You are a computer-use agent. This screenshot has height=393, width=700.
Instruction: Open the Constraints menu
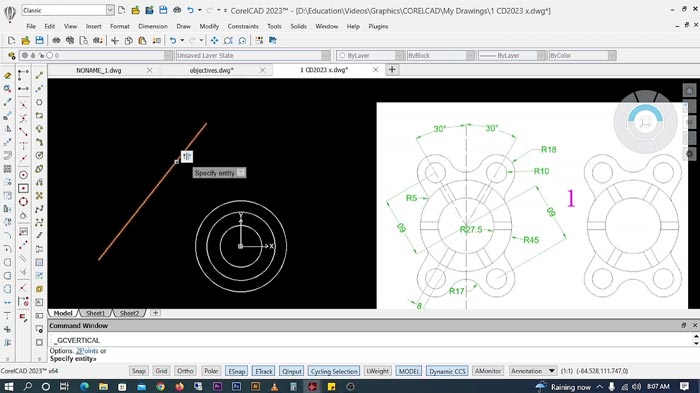point(243,26)
